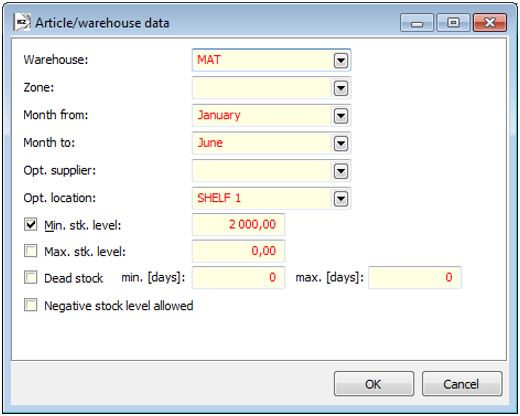Click the Article/warehouse data title text
Screen dimensions: 520x416
click(102, 23)
